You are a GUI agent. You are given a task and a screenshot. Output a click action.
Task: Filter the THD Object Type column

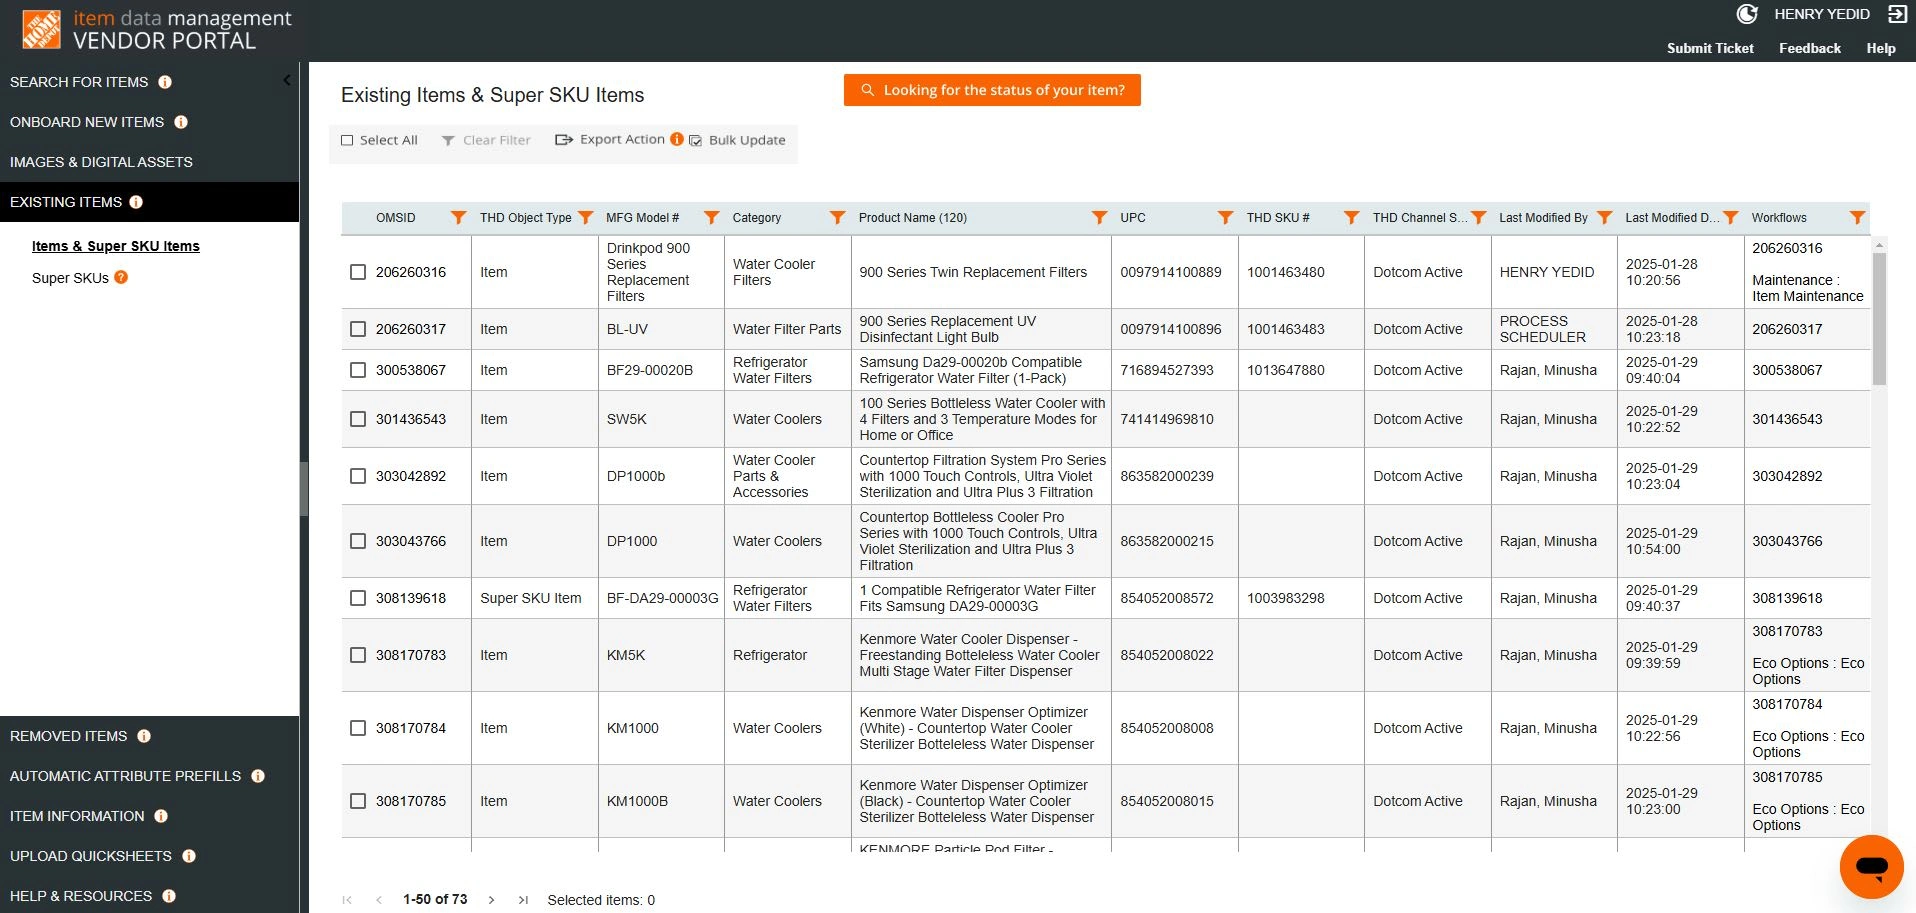click(x=586, y=218)
